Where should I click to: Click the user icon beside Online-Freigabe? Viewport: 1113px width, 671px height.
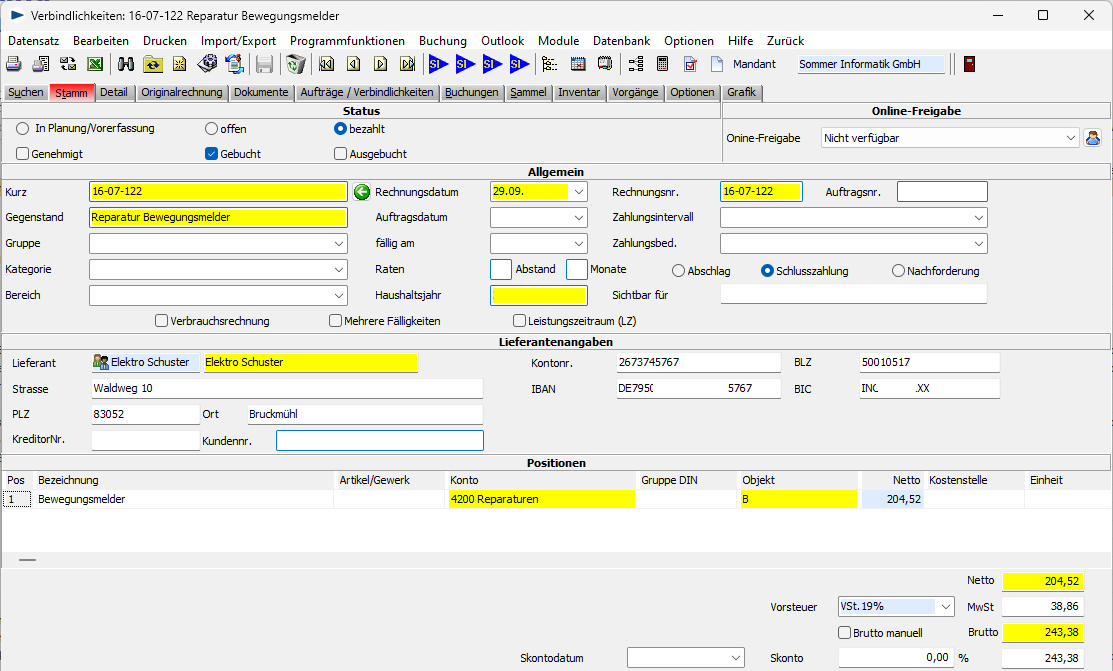click(x=1093, y=138)
